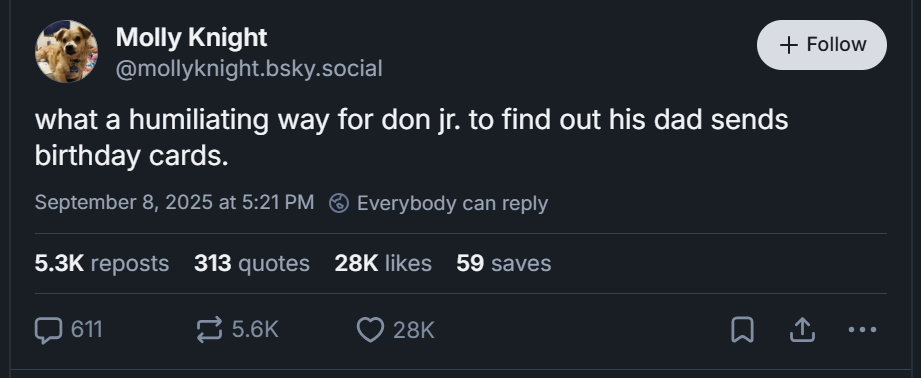Open the Molly Knight display name

[191, 38]
